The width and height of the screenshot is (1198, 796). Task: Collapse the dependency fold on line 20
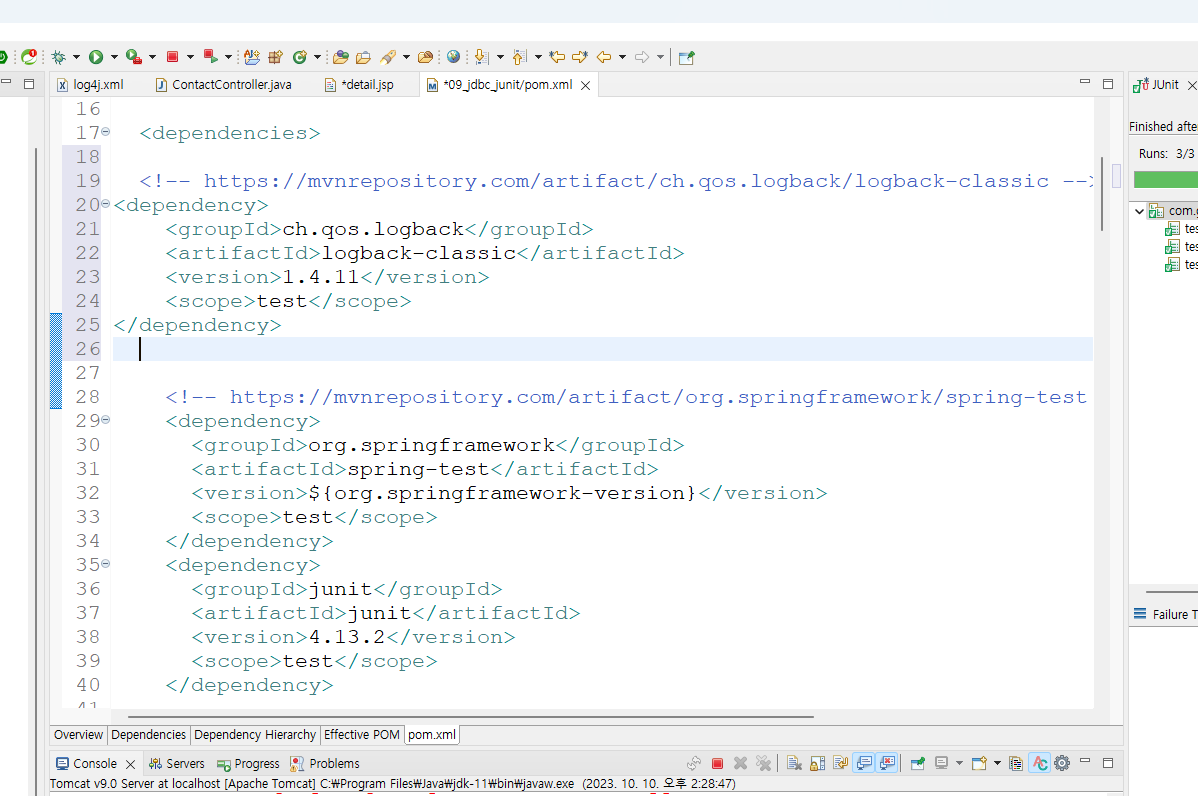(105, 204)
